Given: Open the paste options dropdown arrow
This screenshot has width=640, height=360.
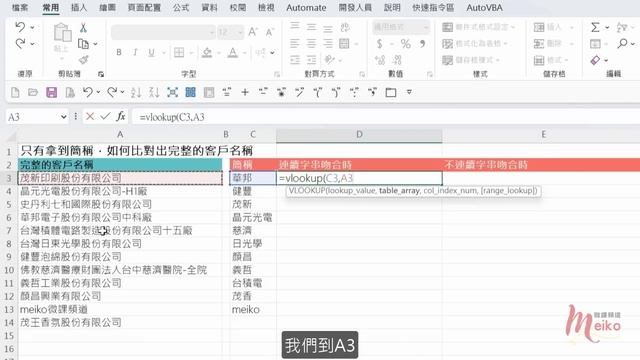Looking at the screenshot, I should (x=62, y=58).
